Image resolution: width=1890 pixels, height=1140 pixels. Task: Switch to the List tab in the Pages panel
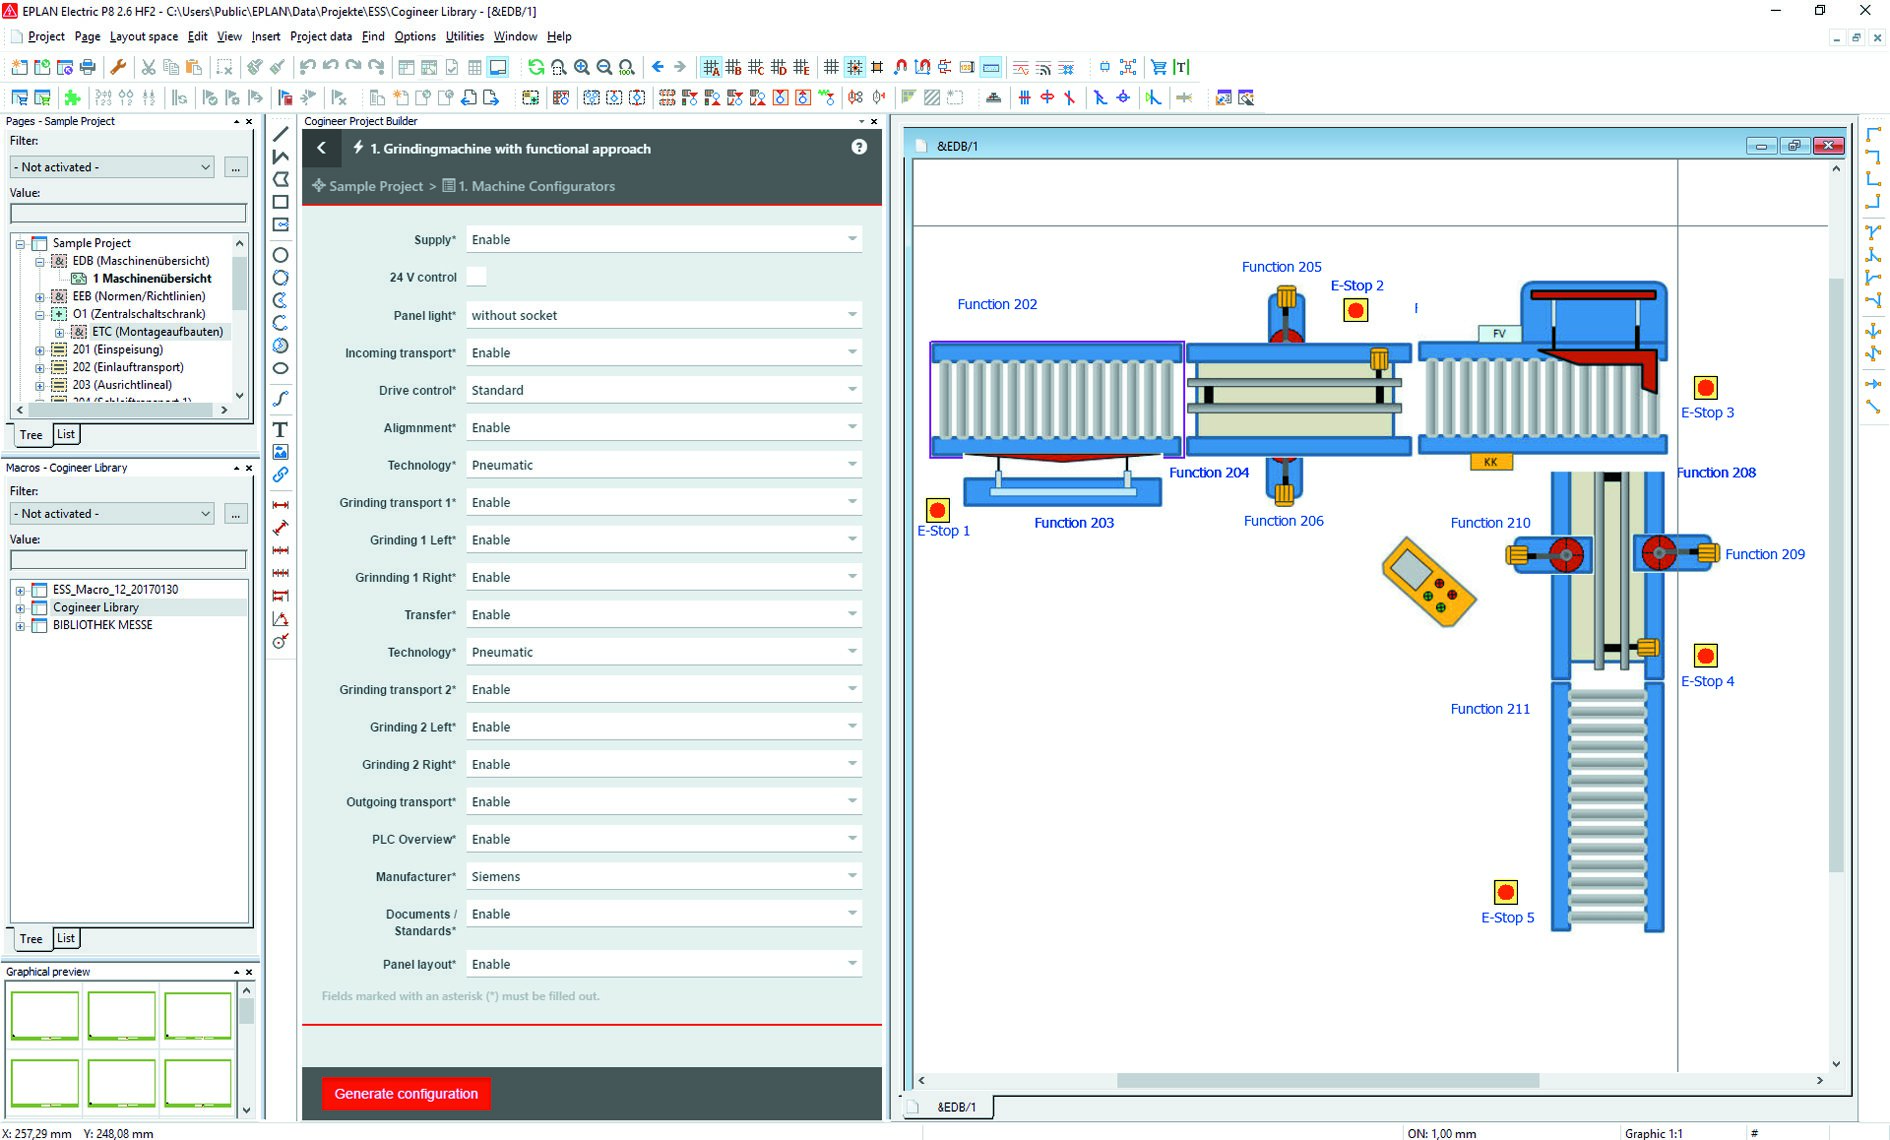[65, 433]
